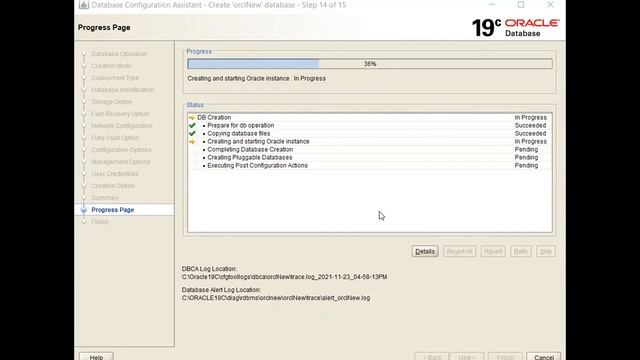The image size is (640, 360).
Task: Click the Revert All button
Action: point(460,251)
